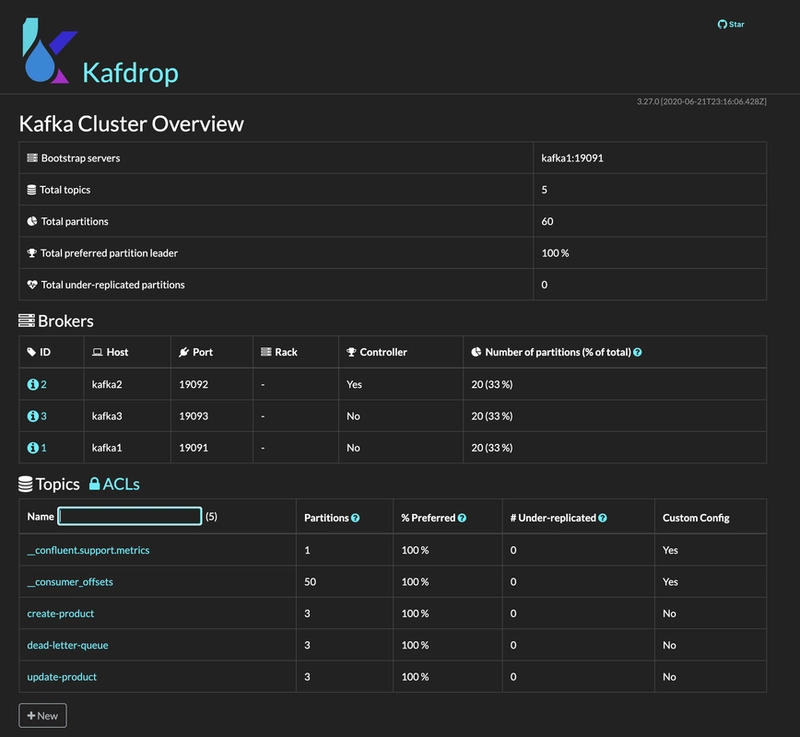This screenshot has height=737, width=800.
Task: Click the help icon beside # Under-replicated
Action: [x=603, y=518]
